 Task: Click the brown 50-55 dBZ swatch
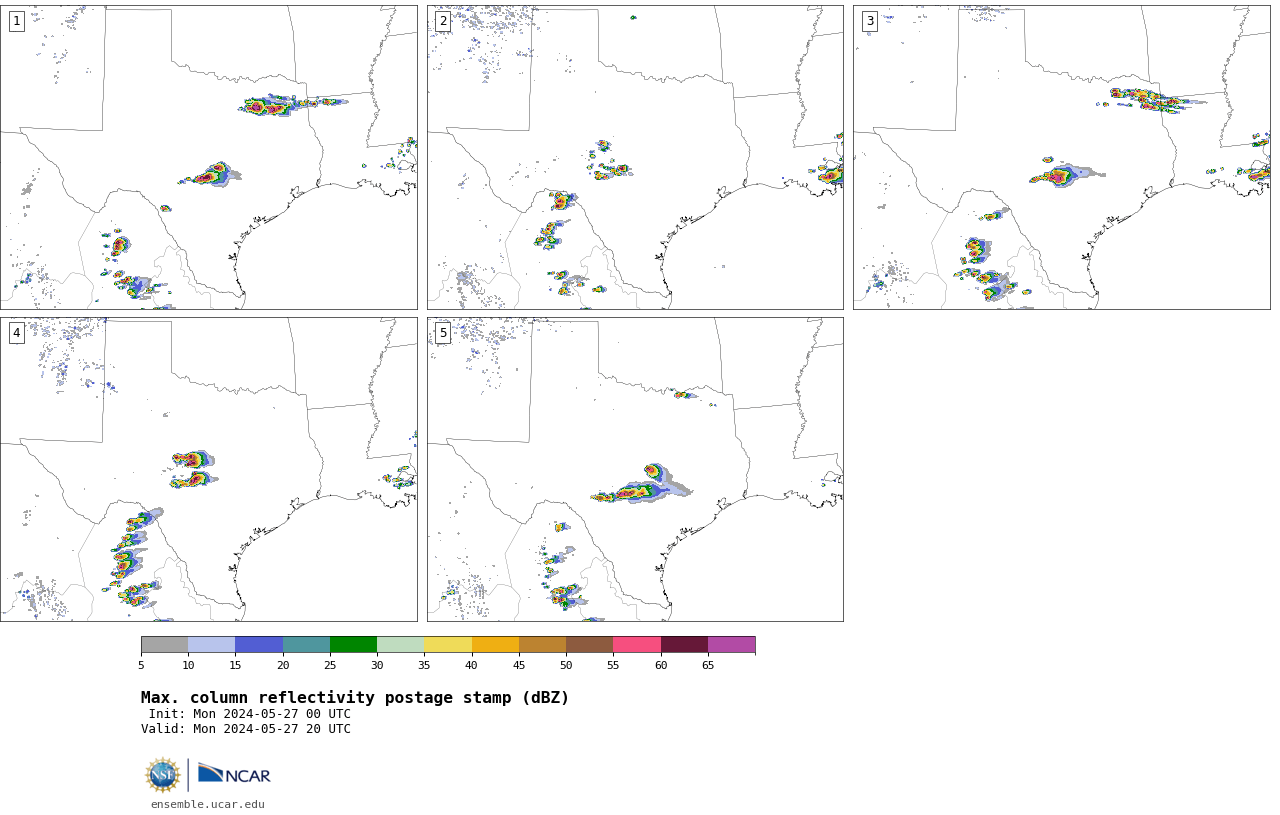(x=589, y=645)
